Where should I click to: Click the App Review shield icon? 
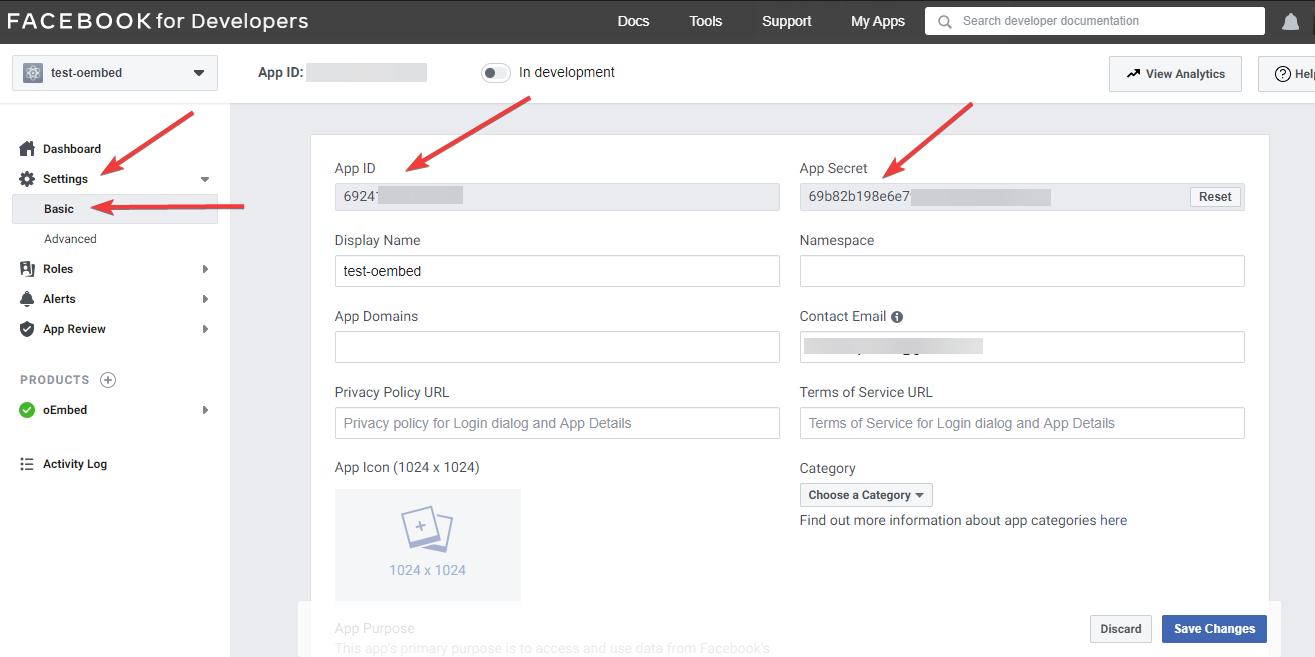click(x=27, y=329)
